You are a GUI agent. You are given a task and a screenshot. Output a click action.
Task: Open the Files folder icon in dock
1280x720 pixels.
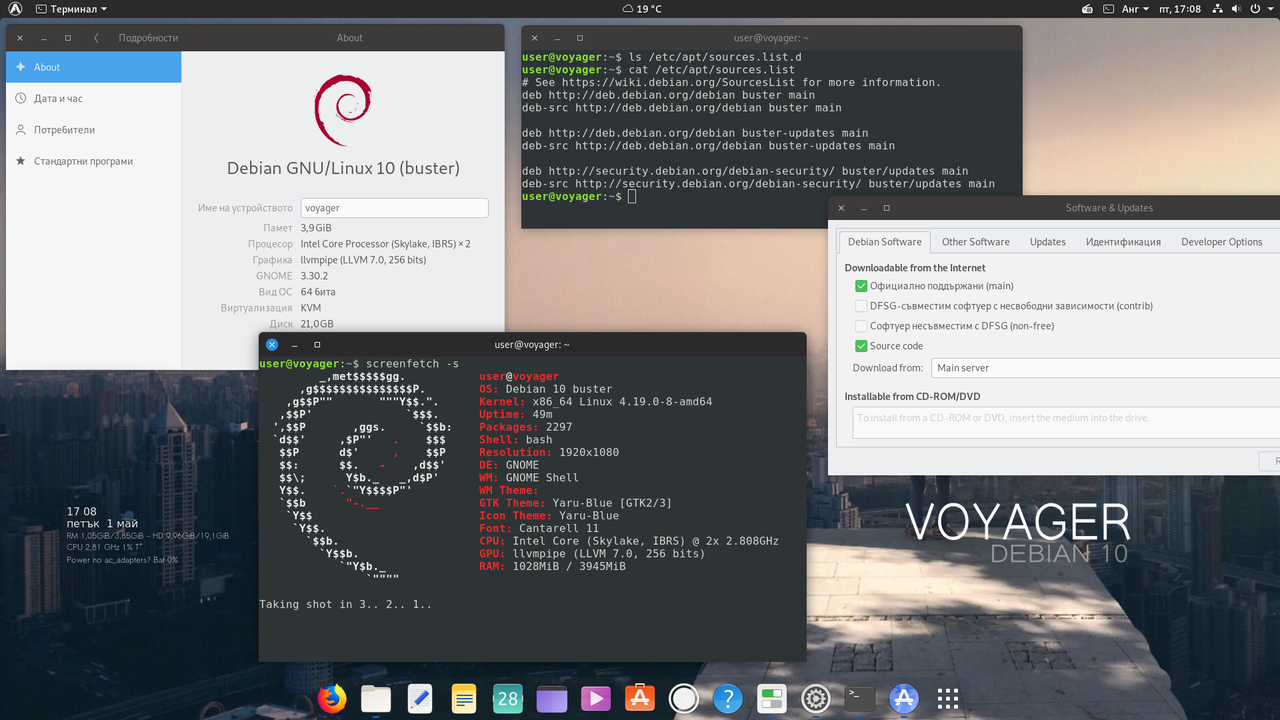pyautogui.click(x=376, y=698)
